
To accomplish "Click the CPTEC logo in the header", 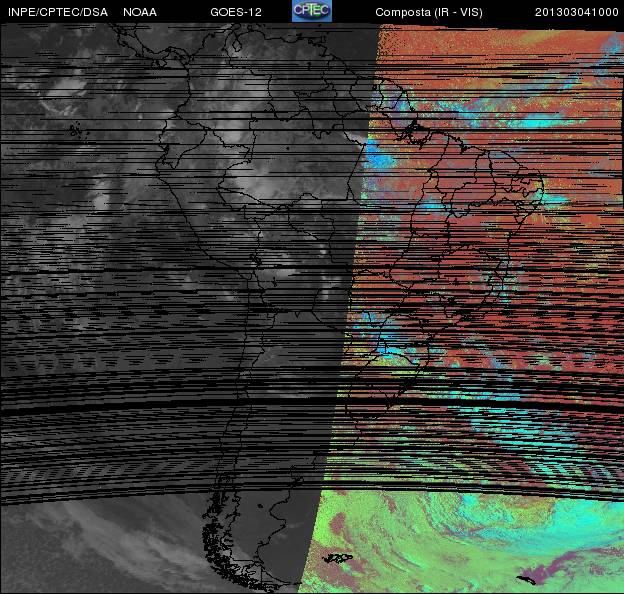I will click(312, 11).
